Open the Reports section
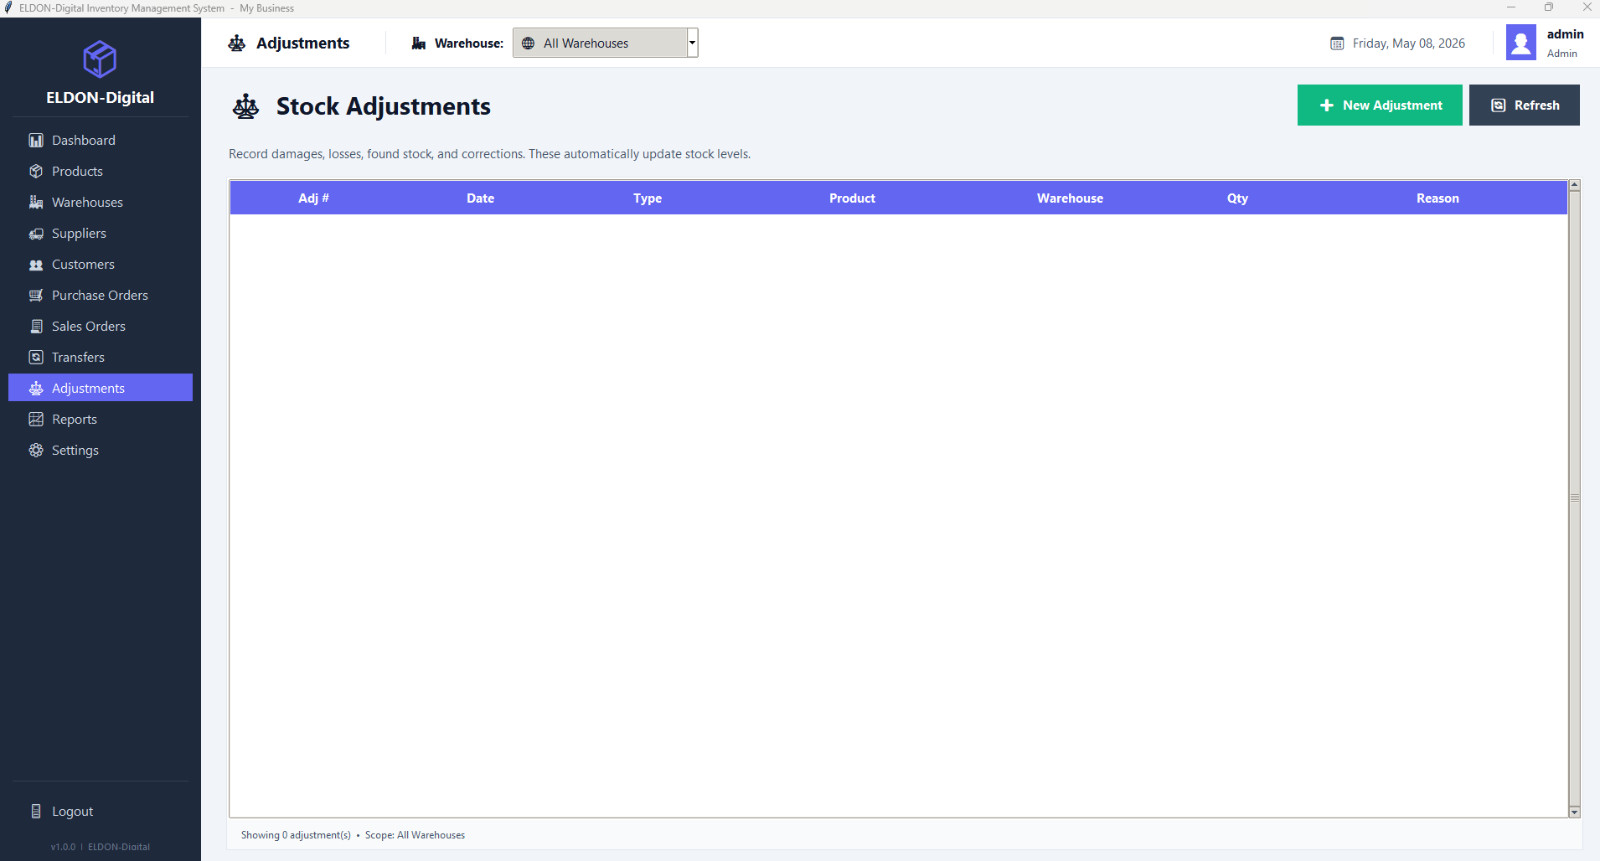Screen dimensions: 1600x861 [x=100, y=420]
